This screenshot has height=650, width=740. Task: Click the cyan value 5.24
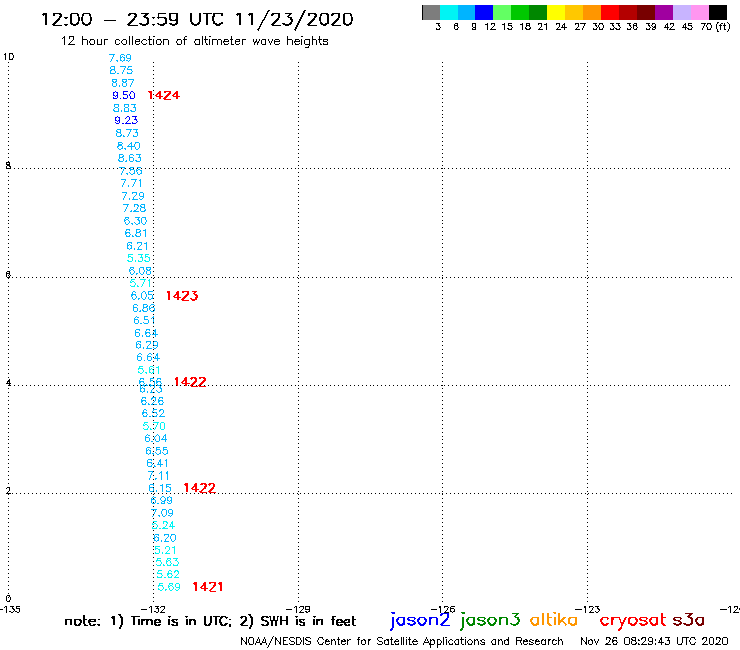(163, 525)
